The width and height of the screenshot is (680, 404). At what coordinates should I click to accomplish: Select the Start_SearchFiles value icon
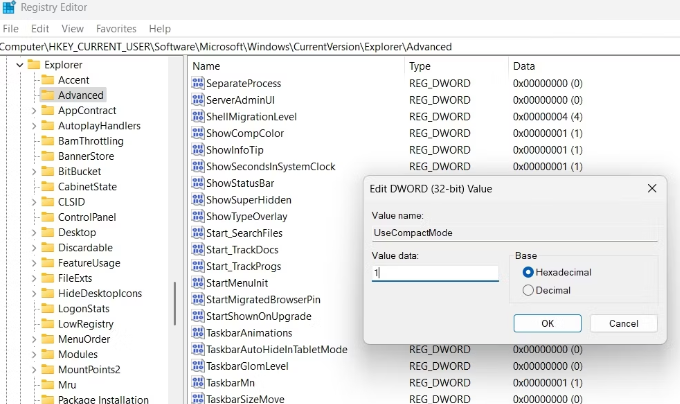198,233
